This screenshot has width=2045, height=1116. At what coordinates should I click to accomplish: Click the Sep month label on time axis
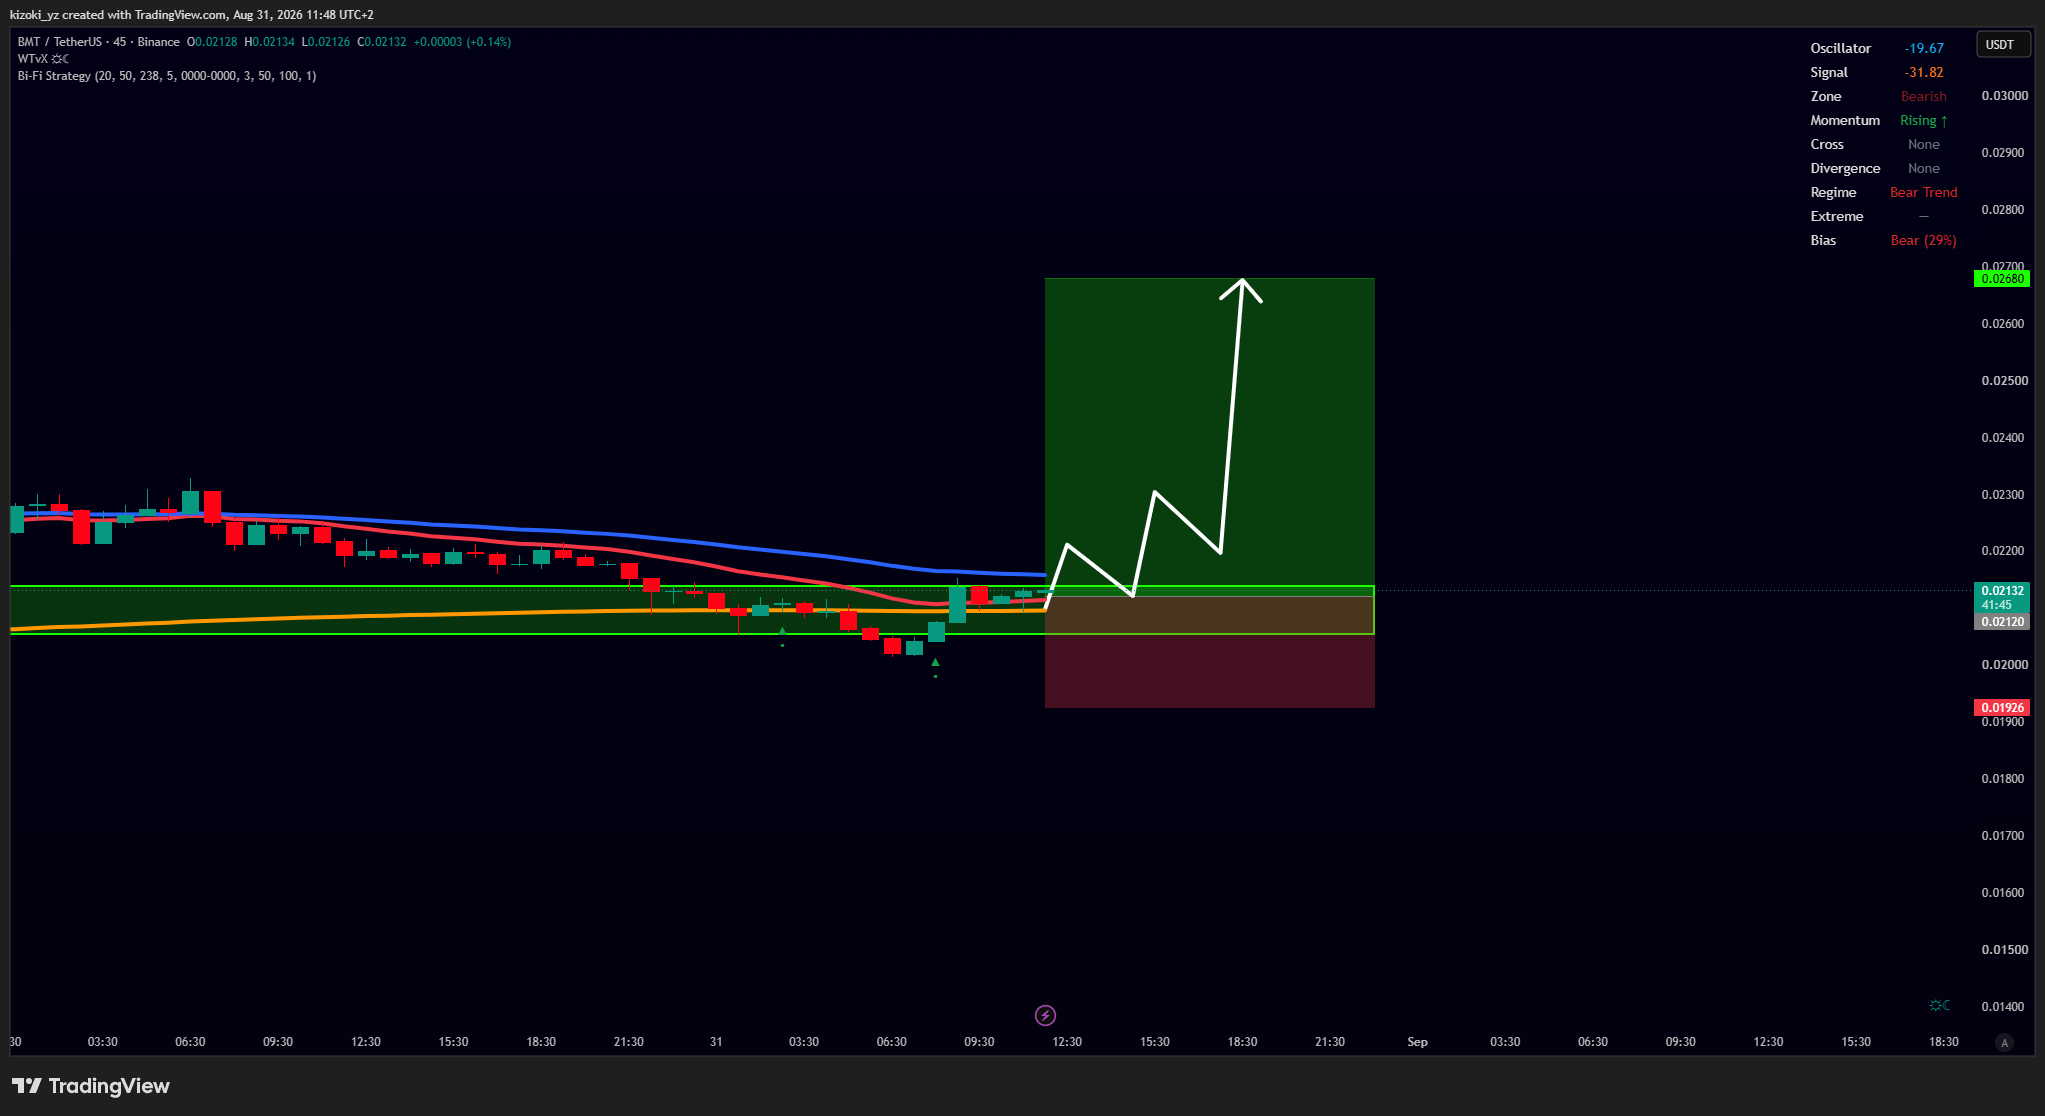[1418, 1042]
